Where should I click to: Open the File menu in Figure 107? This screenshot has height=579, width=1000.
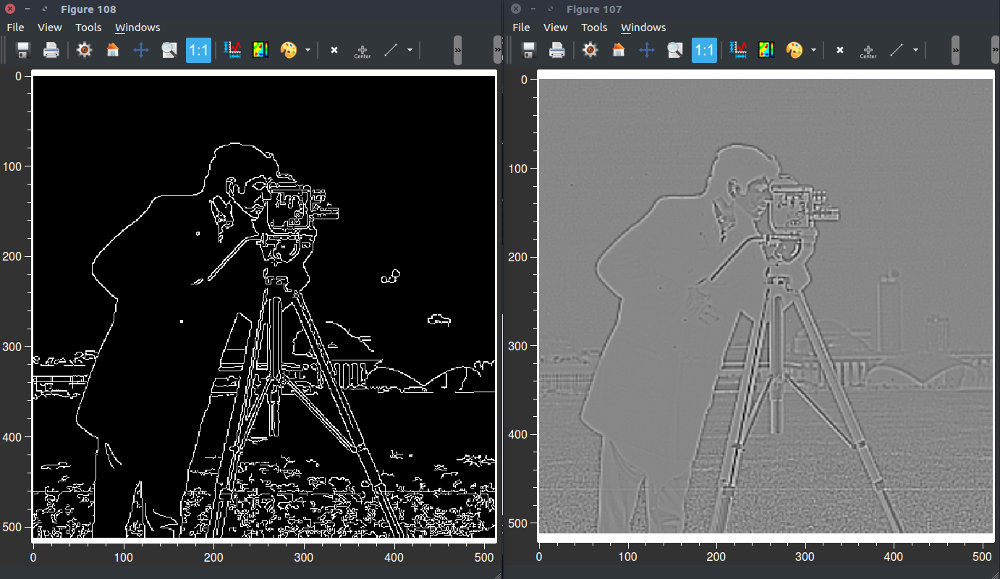pos(521,27)
